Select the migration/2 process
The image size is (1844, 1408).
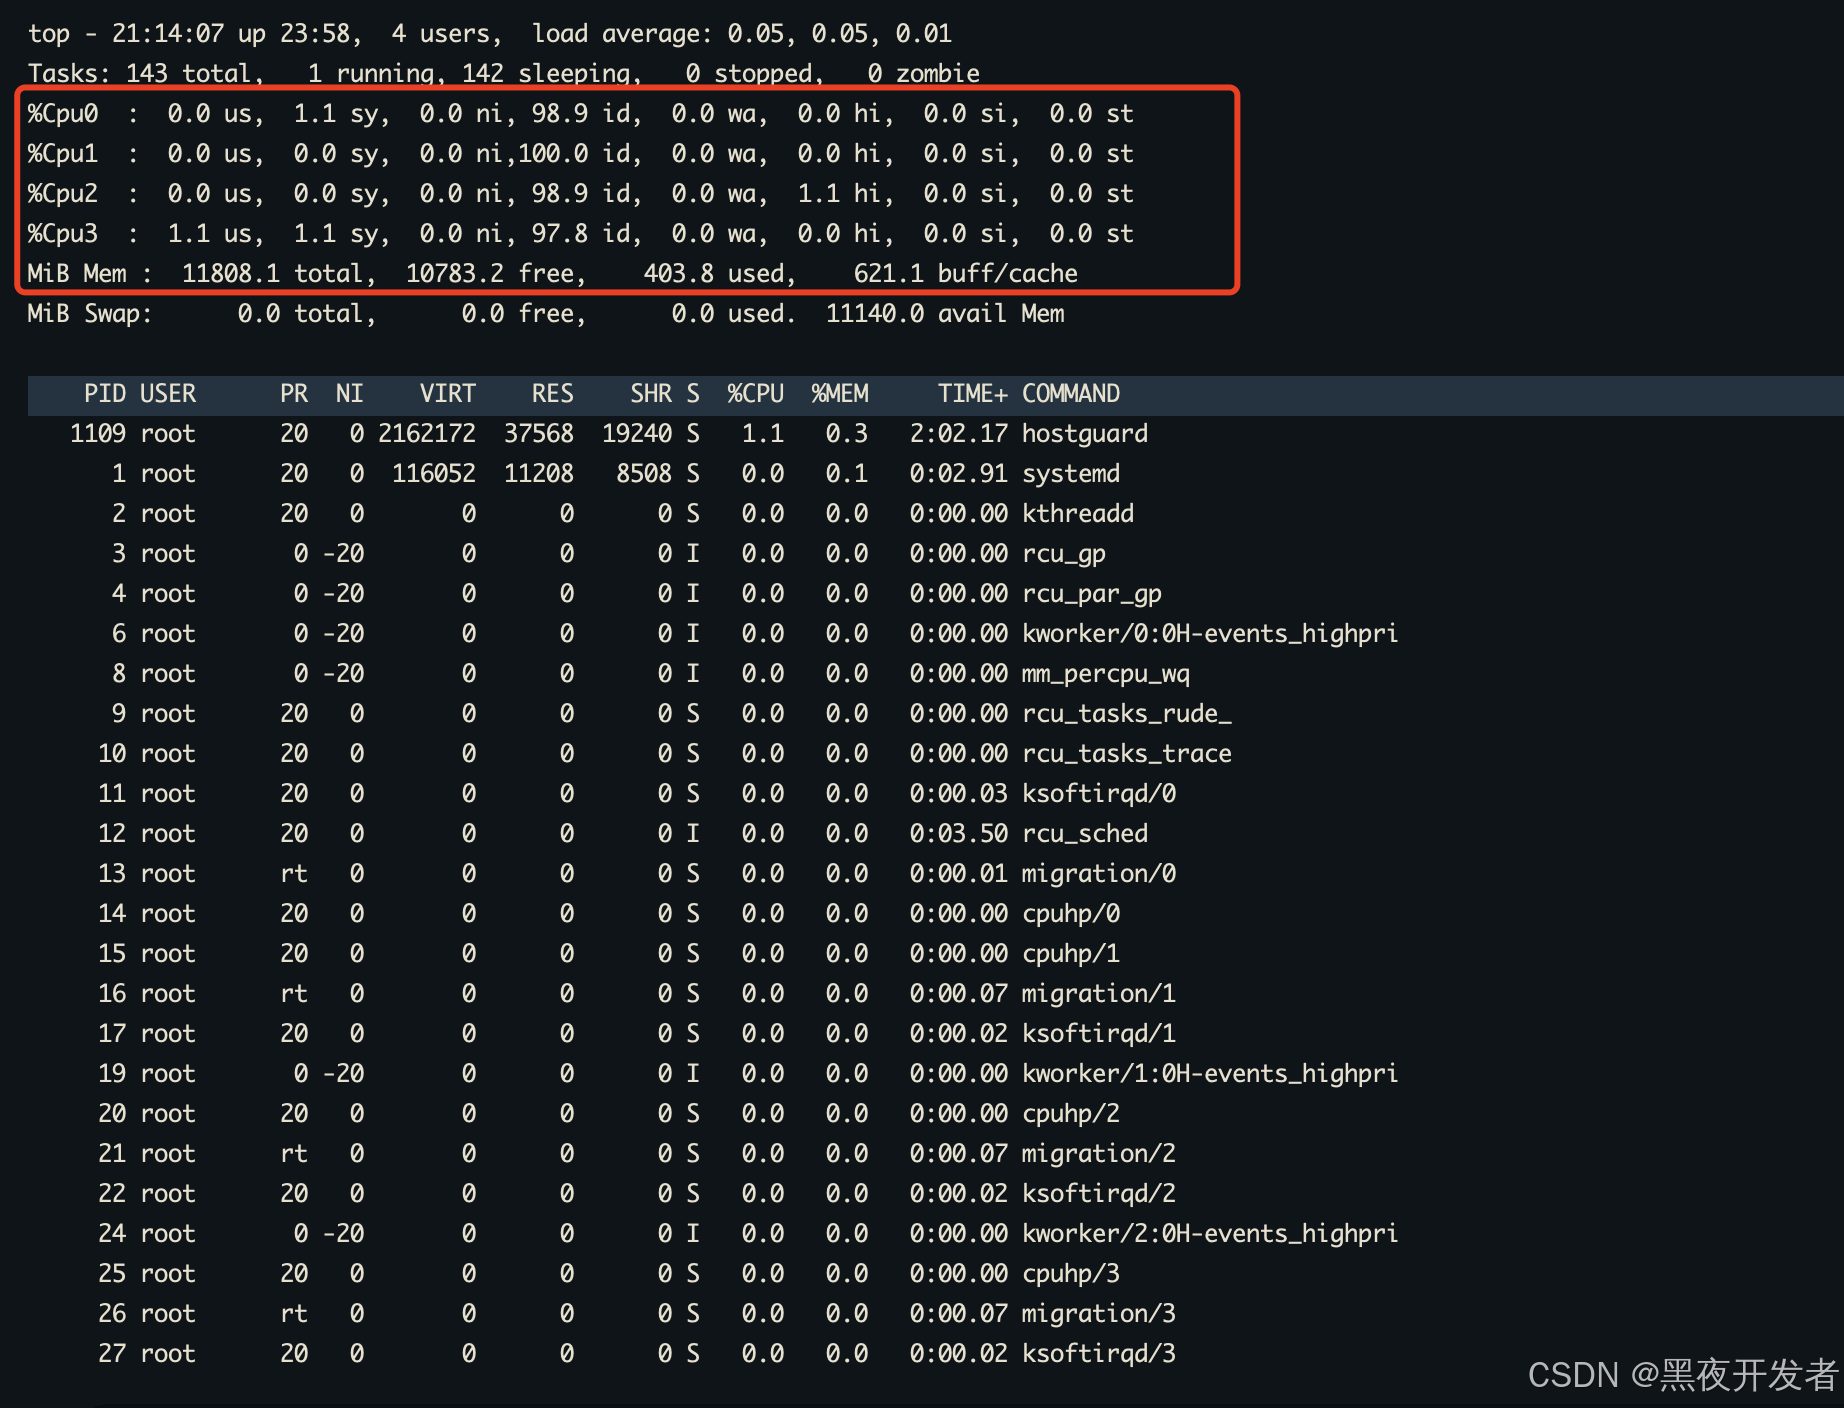point(1099,1154)
